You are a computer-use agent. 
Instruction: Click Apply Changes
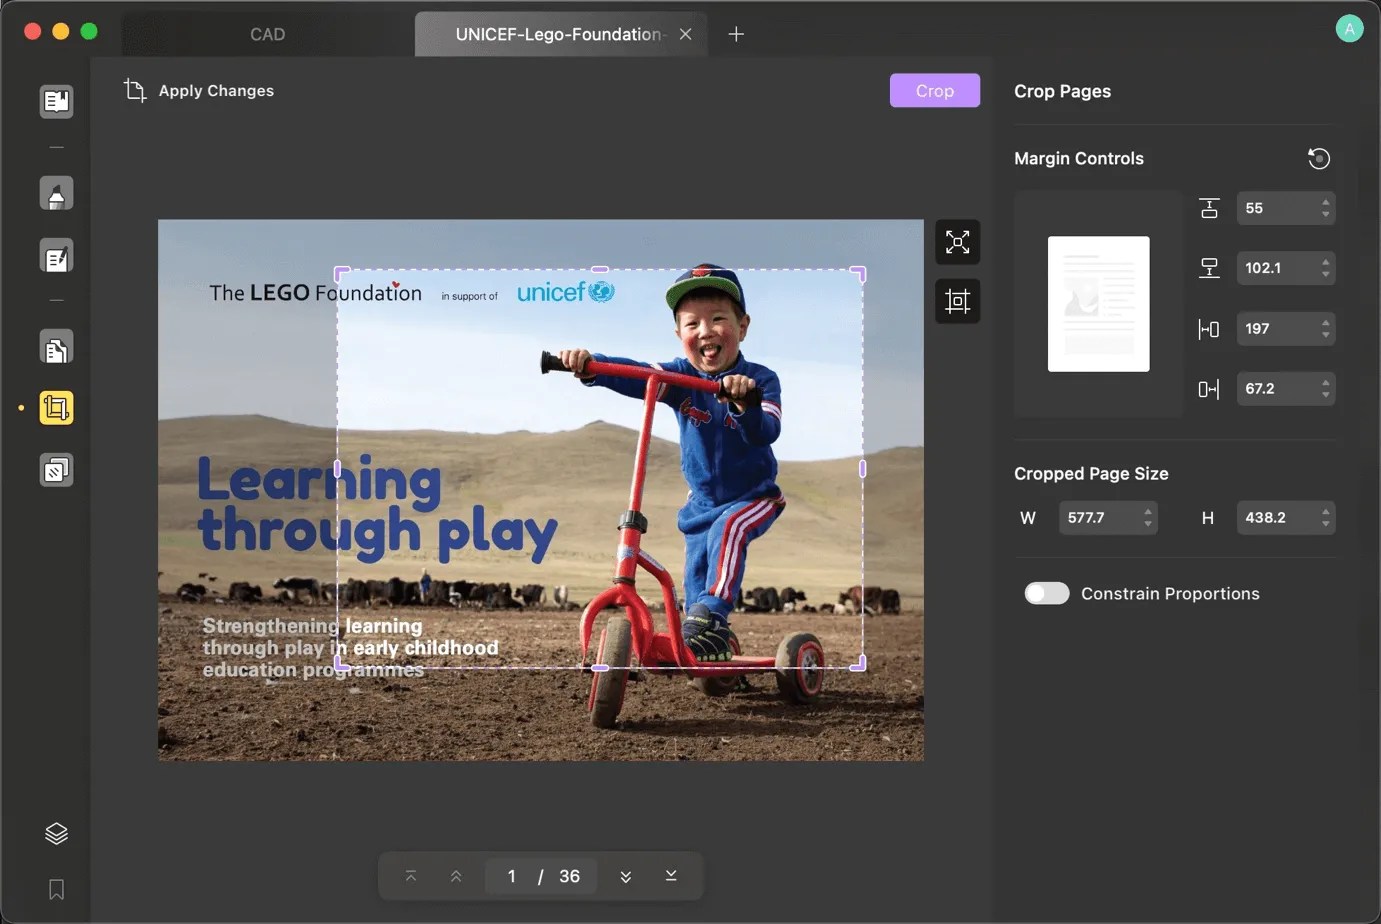199,90
